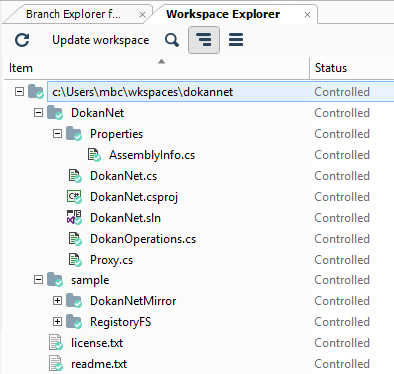Select AssemblyInfo.cs in the tree
The image size is (394, 374).
click(152, 155)
